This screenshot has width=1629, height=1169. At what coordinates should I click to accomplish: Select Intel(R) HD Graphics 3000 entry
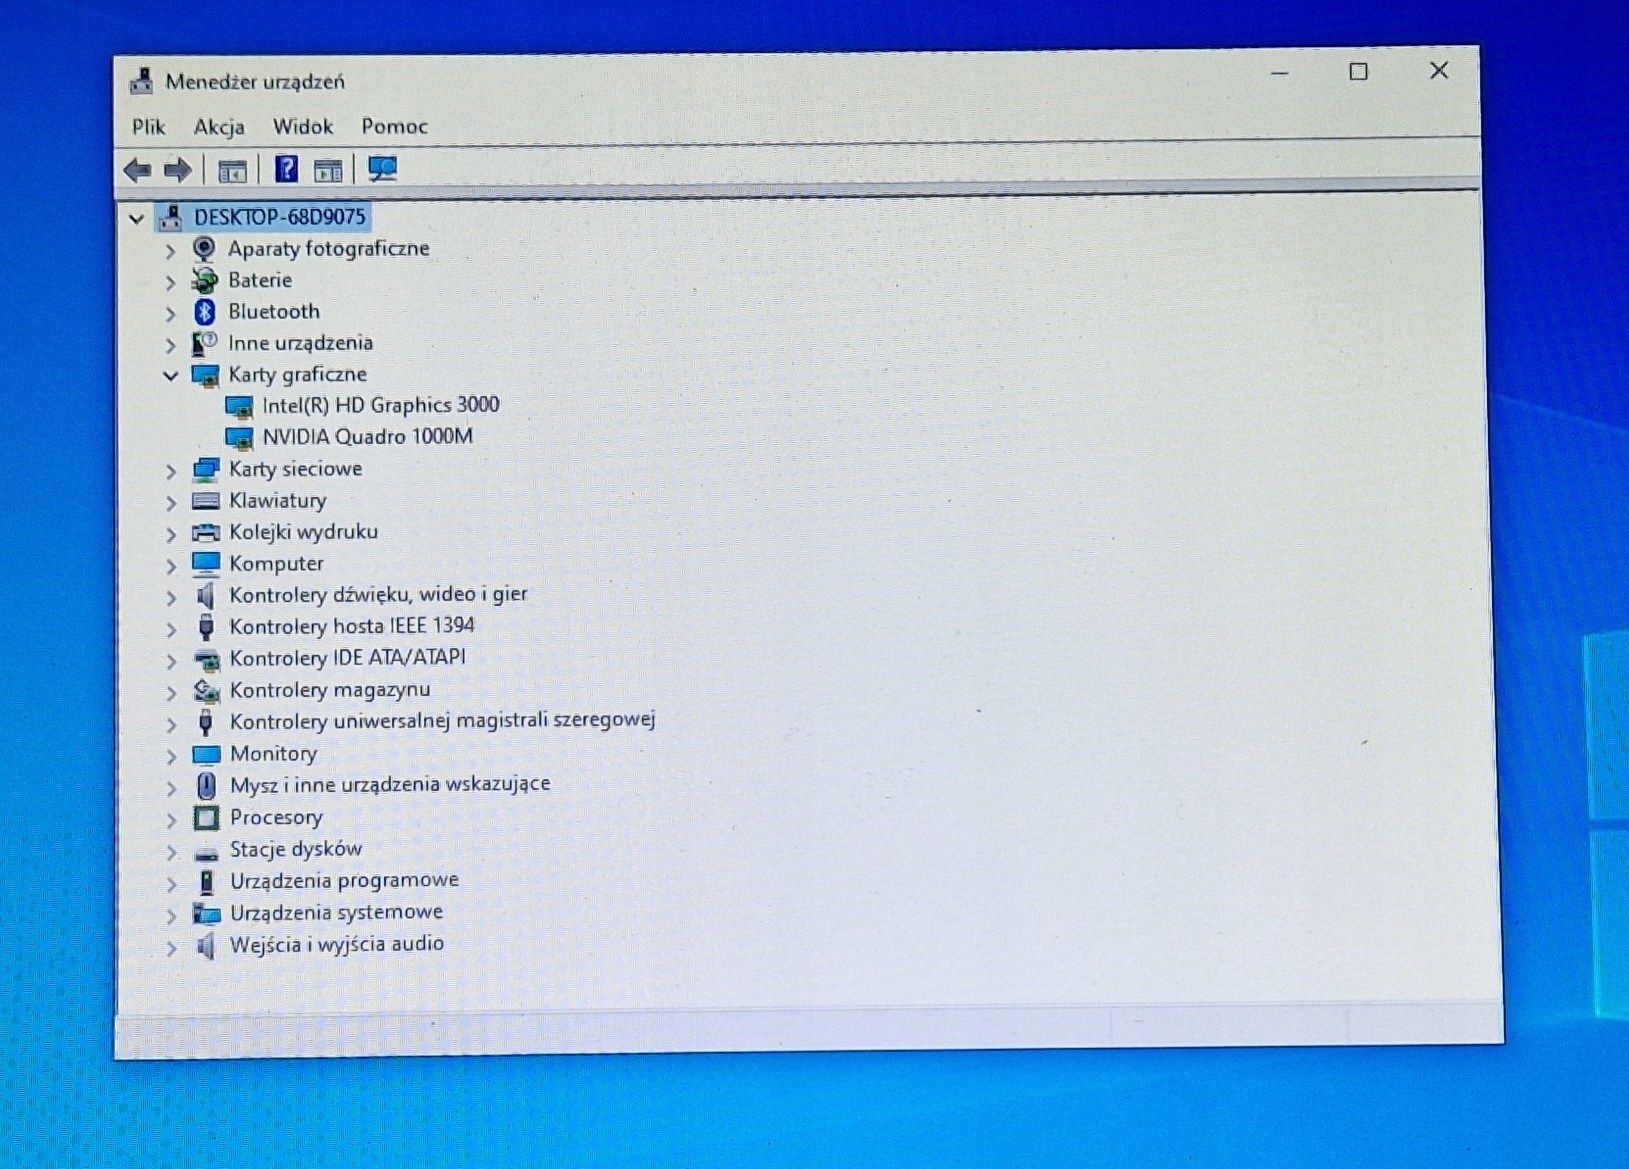click(x=380, y=405)
